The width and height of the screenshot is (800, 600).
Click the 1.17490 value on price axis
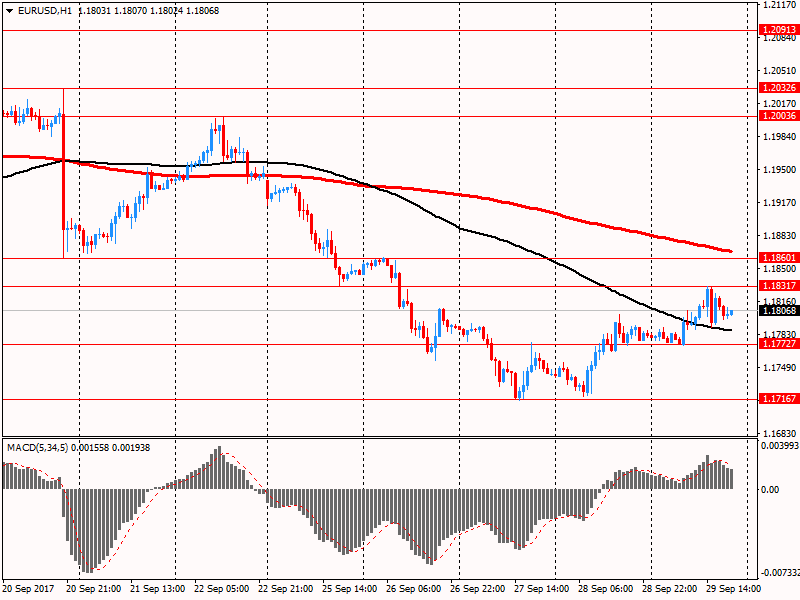click(x=780, y=368)
